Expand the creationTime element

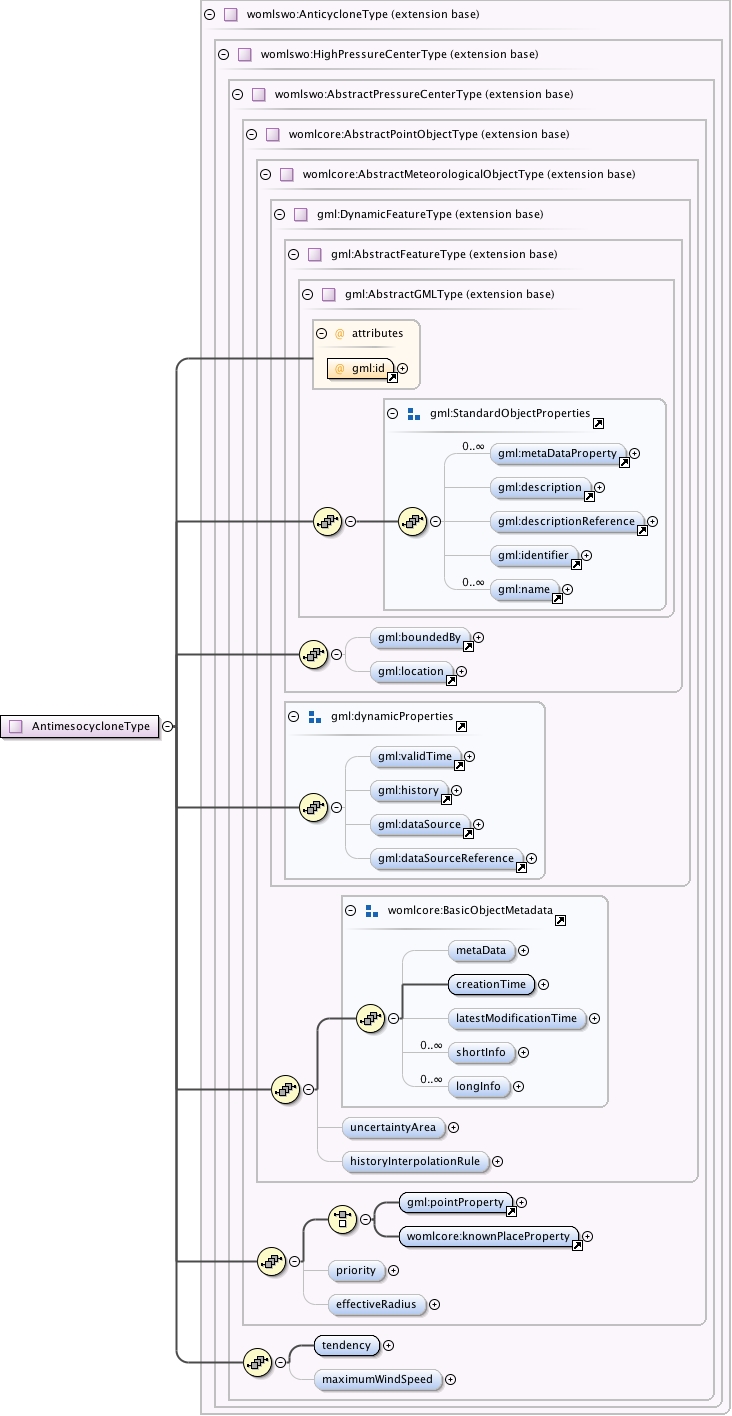pos(544,984)
